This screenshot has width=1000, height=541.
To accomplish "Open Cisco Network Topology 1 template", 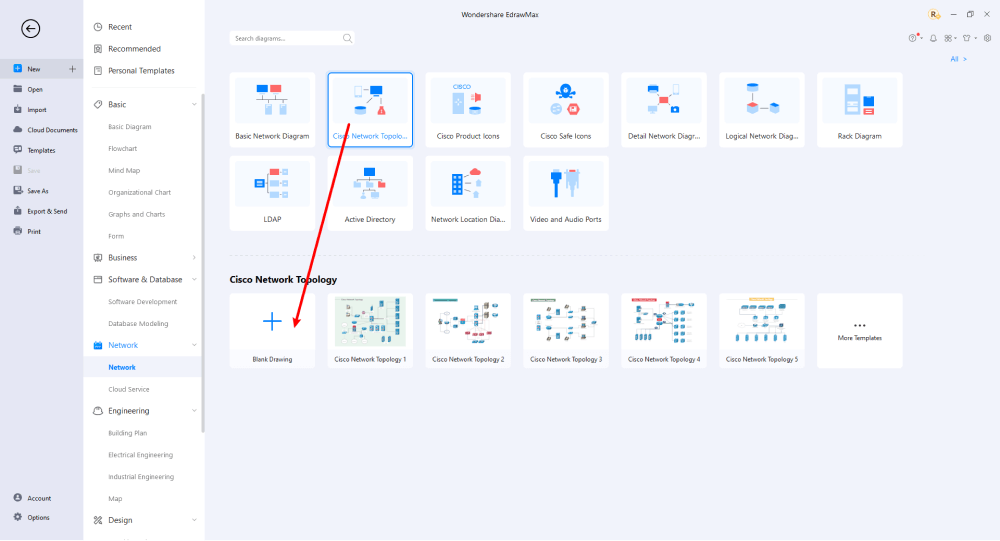I will tap(370, 330).
